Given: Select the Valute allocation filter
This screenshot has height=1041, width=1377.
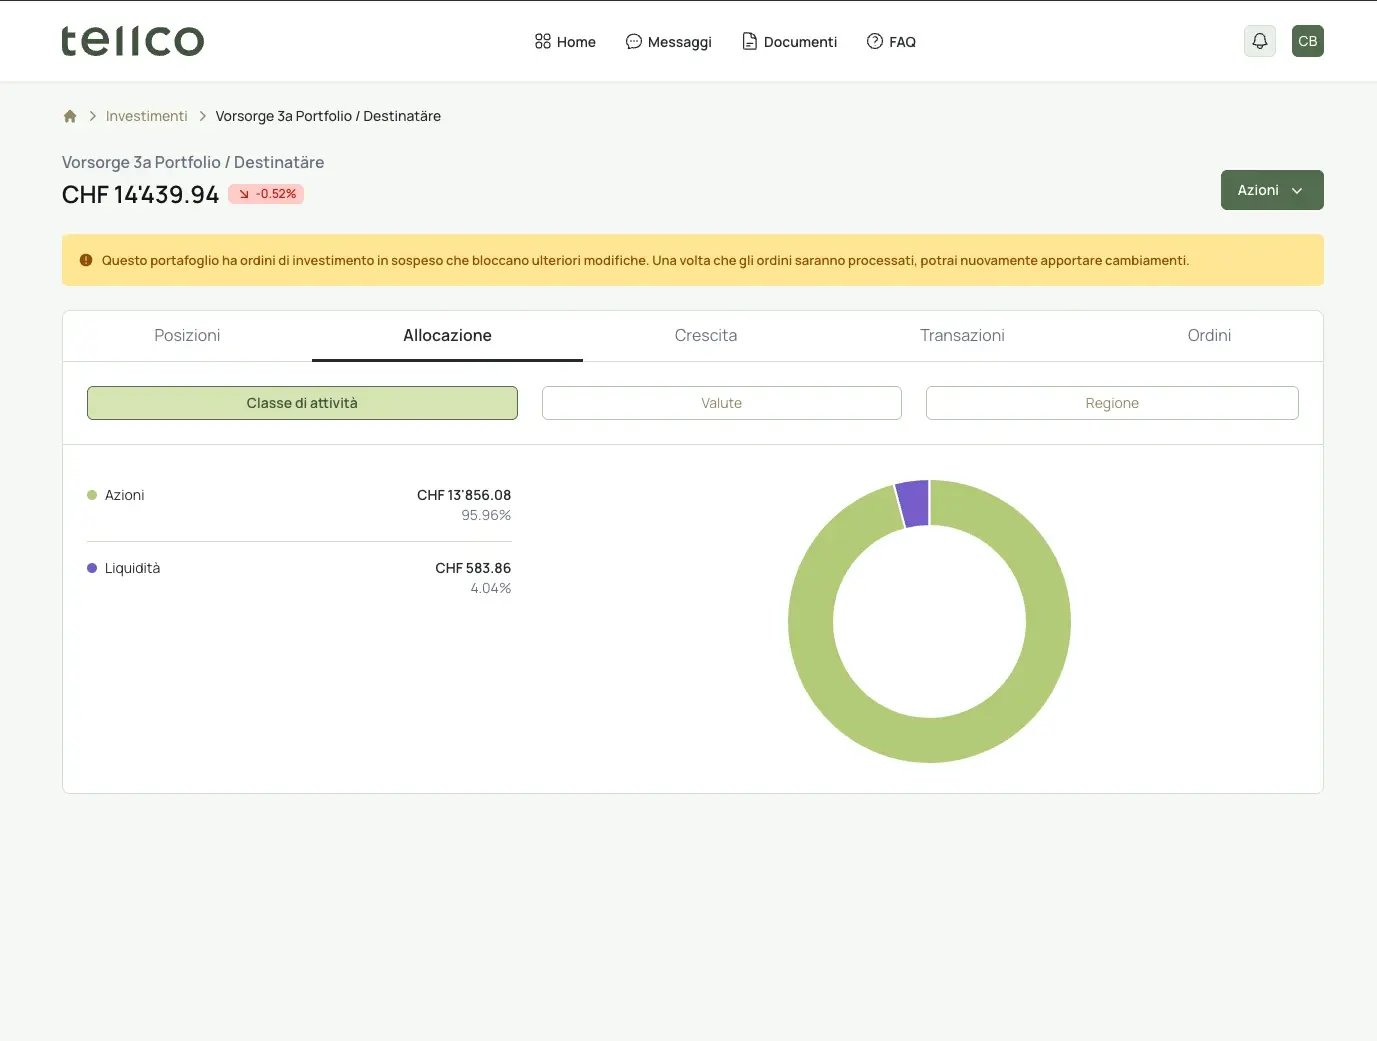Looking at the screenshot, I should click(x=722, y=403).
